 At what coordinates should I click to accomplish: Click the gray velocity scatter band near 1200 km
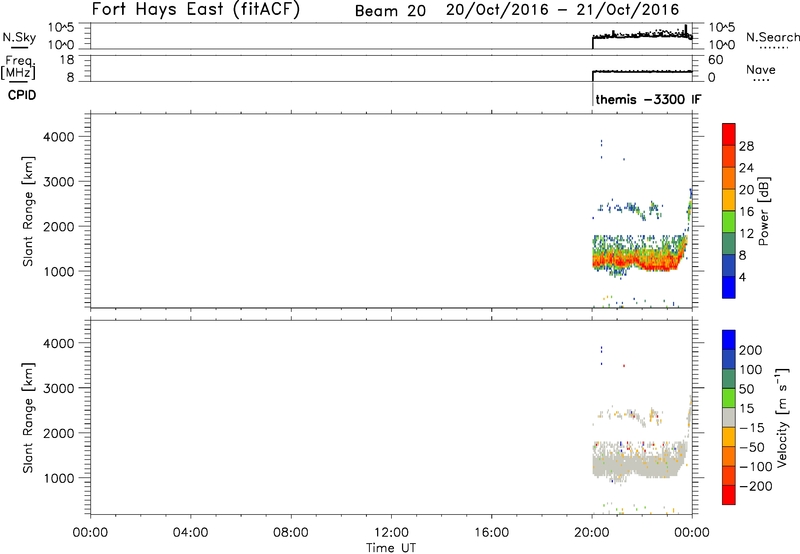[638, 464]
